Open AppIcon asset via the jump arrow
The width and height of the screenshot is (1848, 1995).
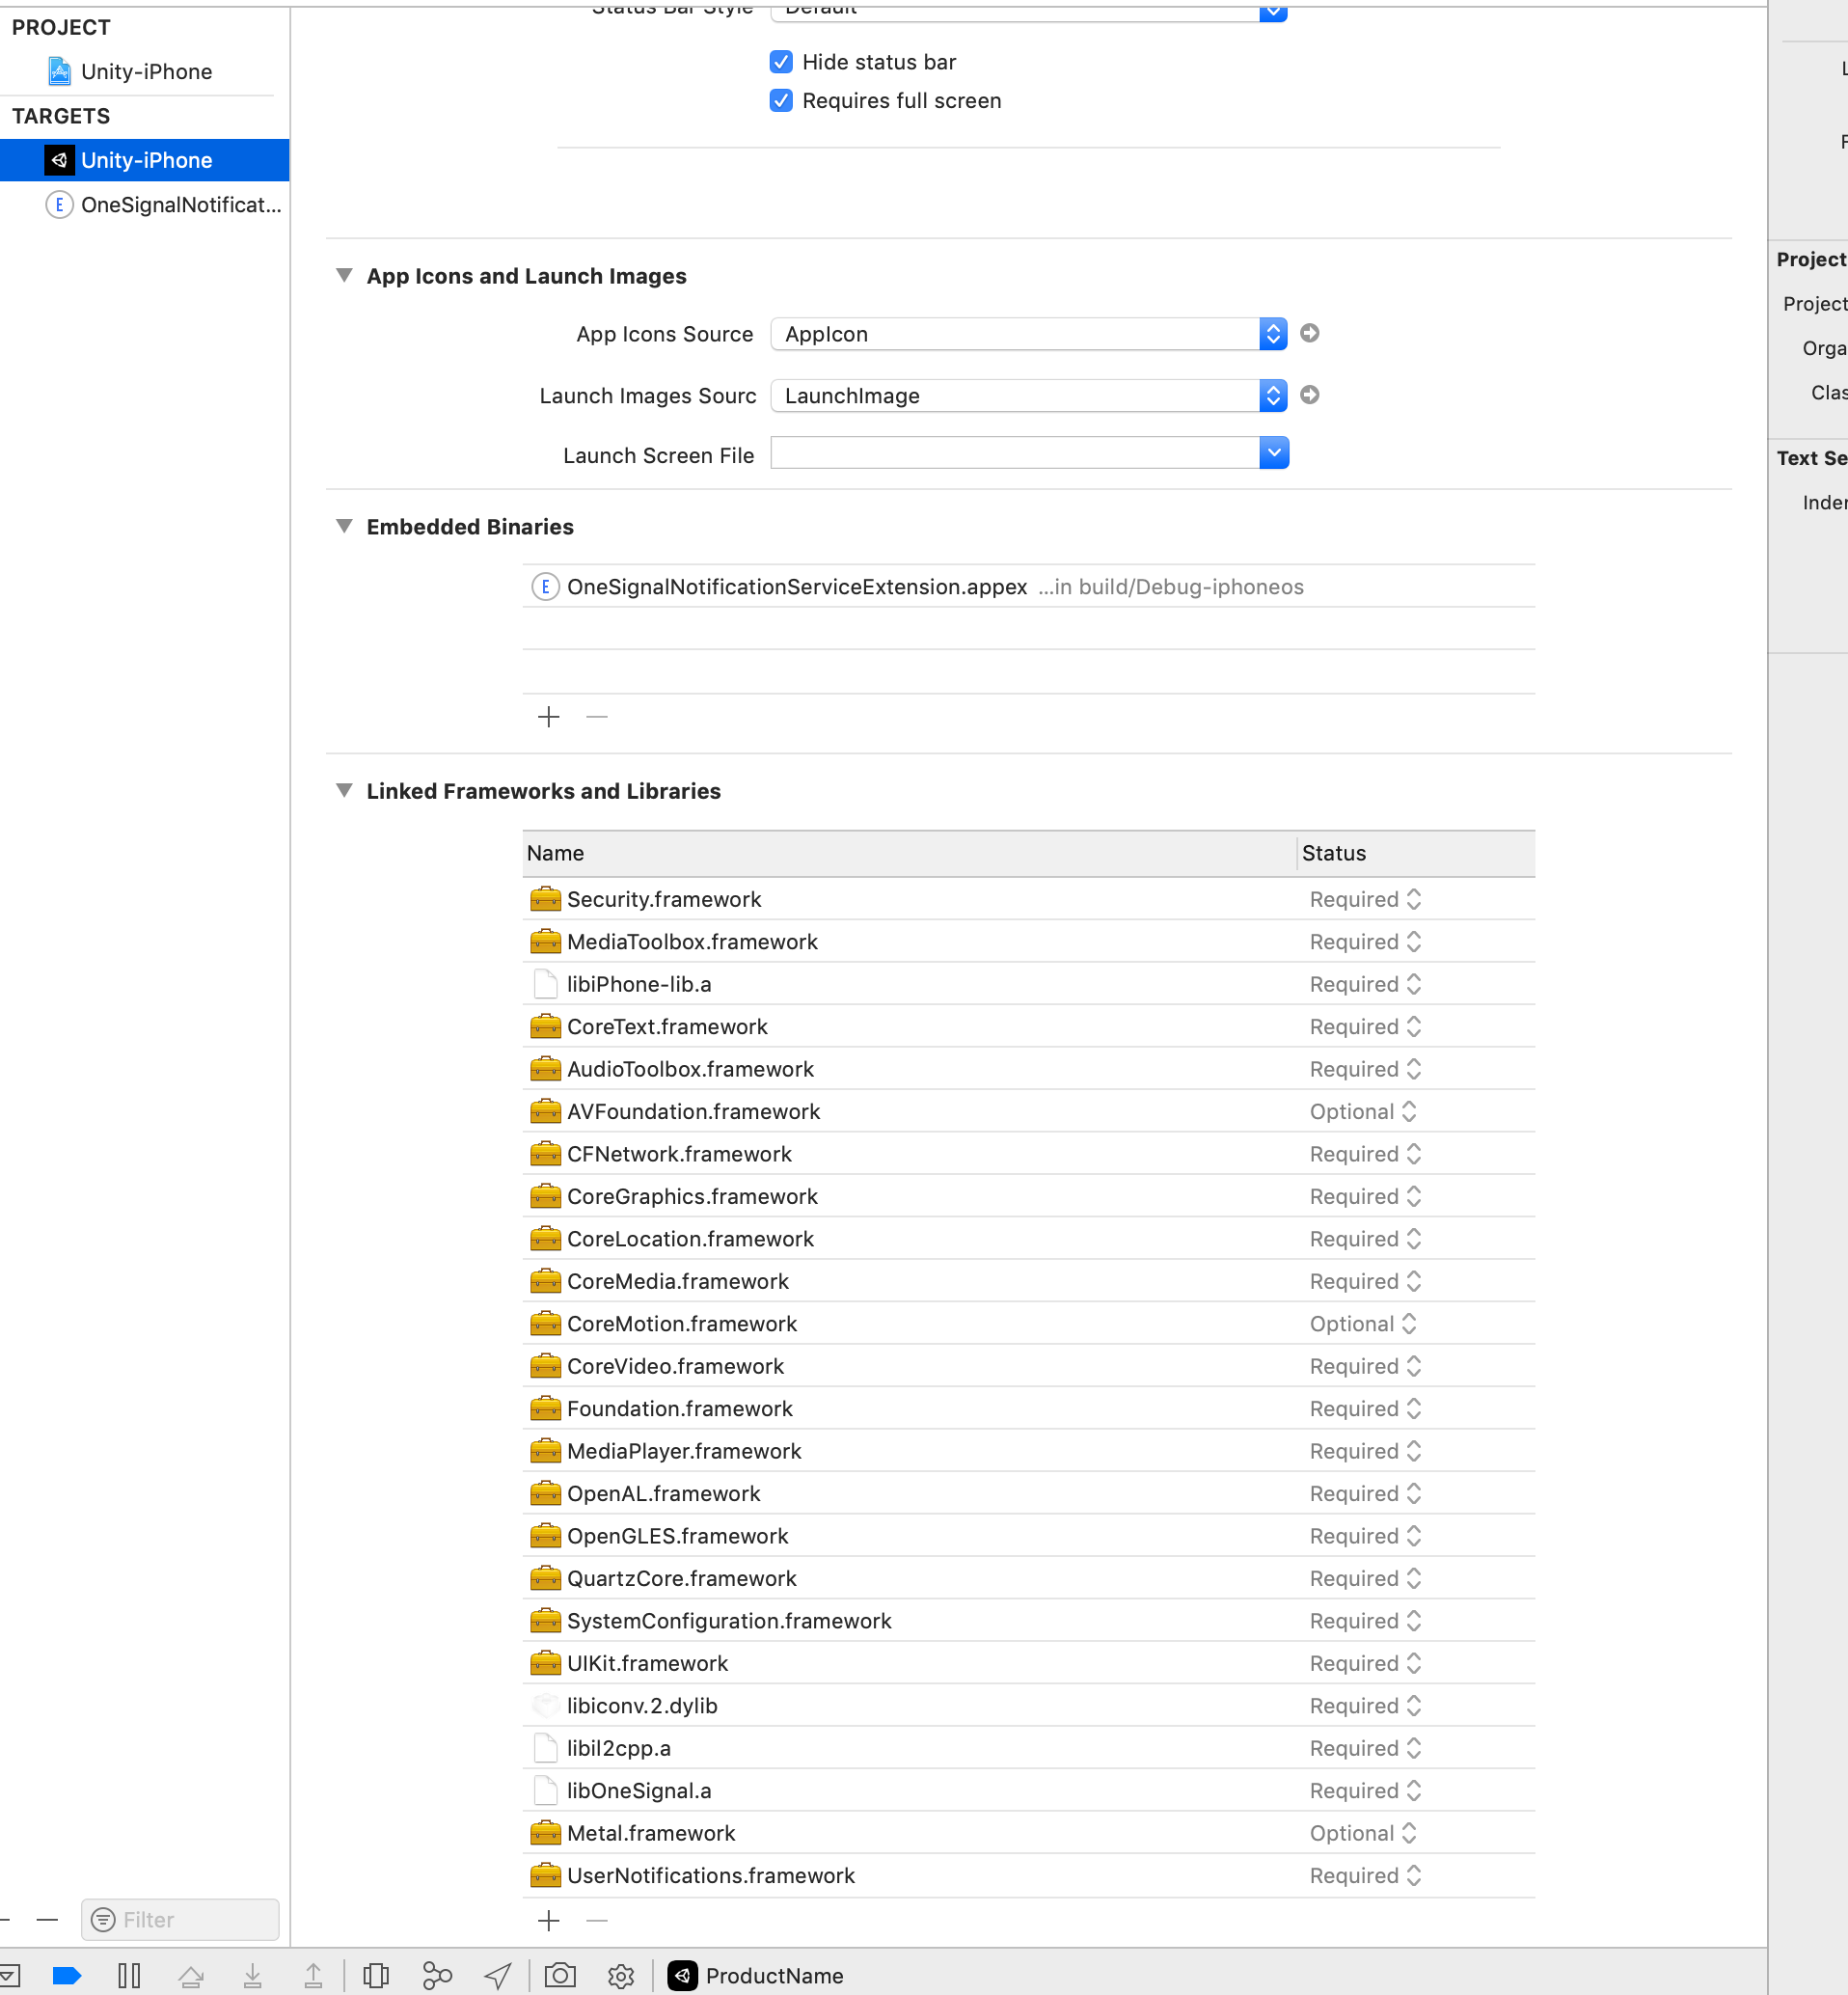click(1310, 333)
